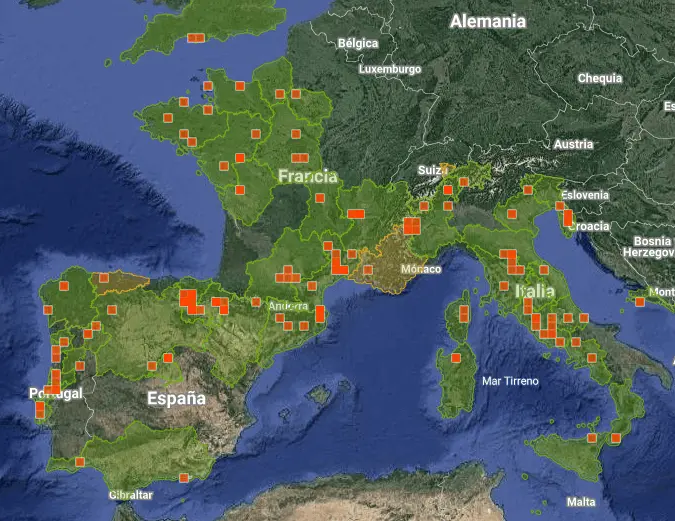The height and width of the screenshot is (521, 675).
Task: Click the marker left of Montenegro label
Action: tap(639, 301)
